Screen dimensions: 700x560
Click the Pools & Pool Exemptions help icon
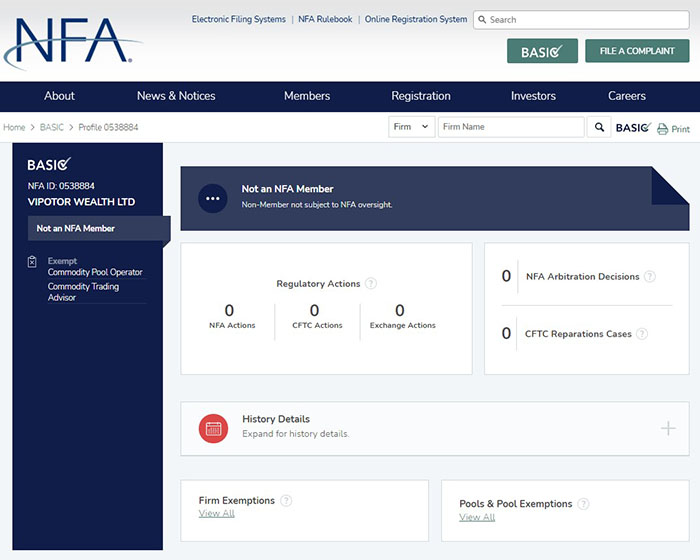(x=583, y=504)
